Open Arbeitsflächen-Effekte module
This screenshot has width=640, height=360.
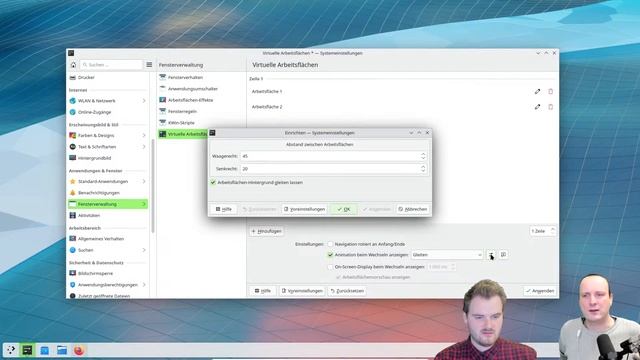pos(202,100)
